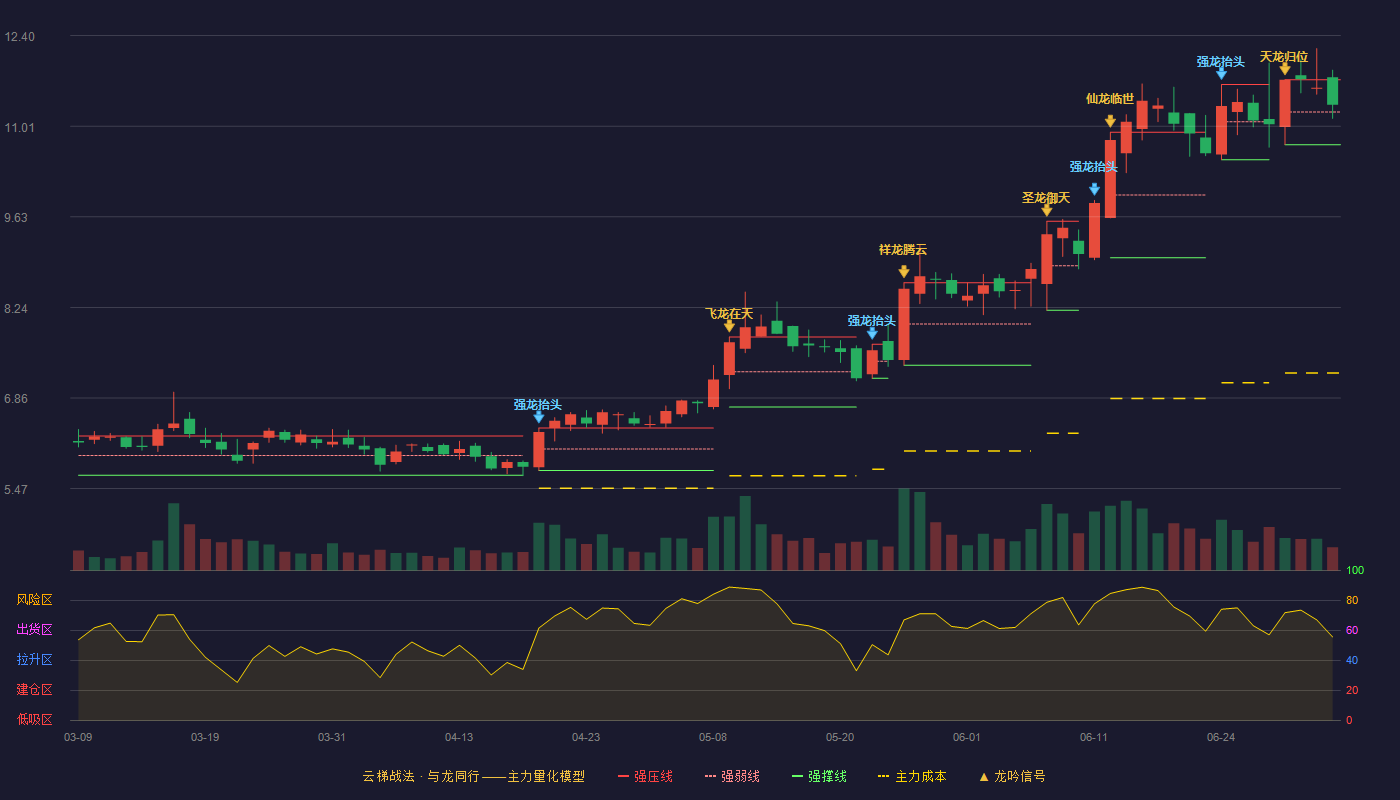Select the 仙龙临世 signal marker

point(1110,99)
